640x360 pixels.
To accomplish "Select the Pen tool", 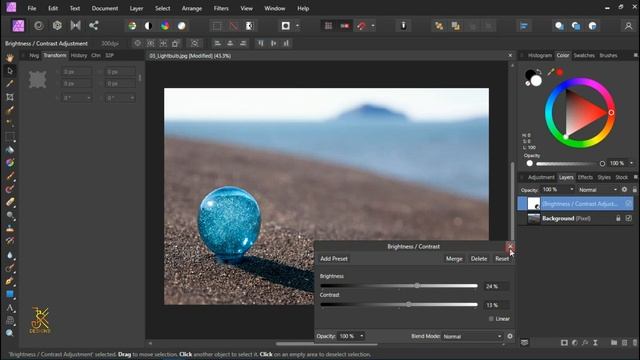I will click(x=10, y=281).
